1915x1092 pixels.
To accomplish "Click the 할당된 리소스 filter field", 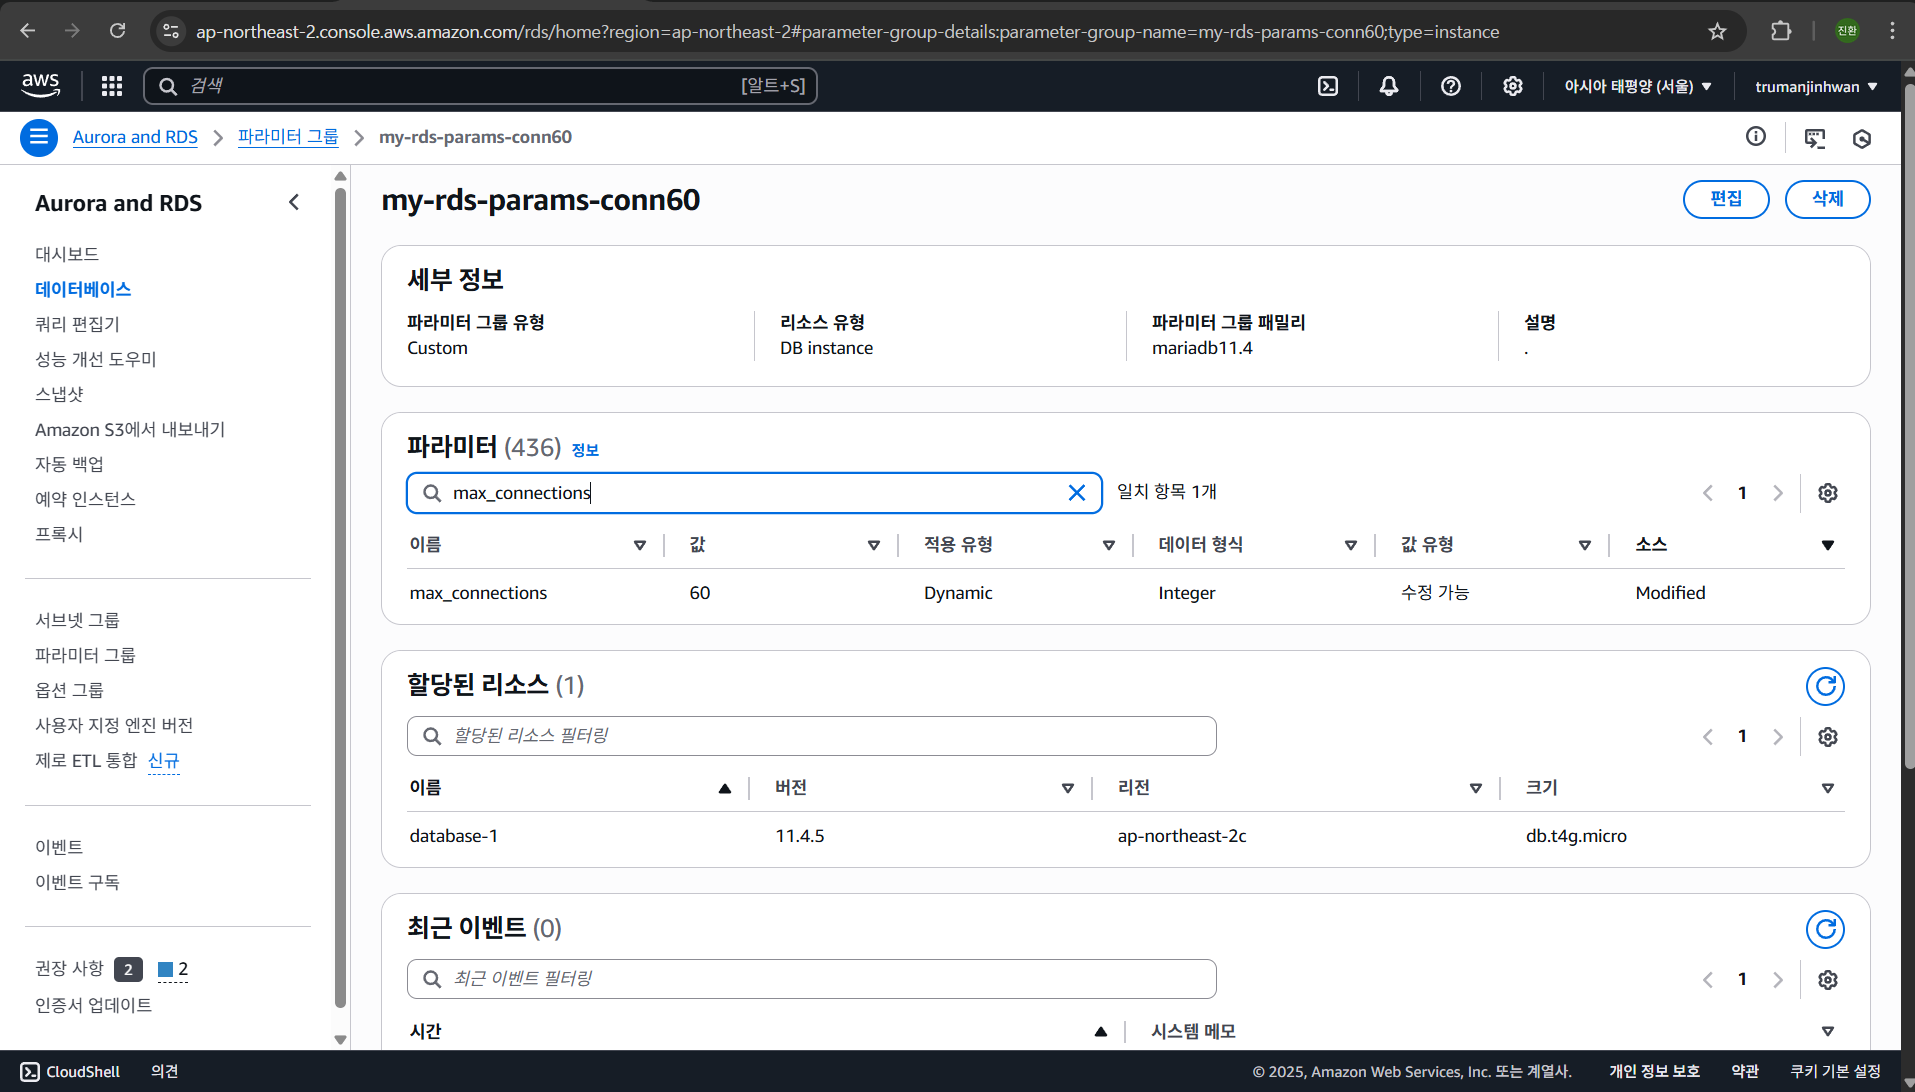I will pos(810,736).
